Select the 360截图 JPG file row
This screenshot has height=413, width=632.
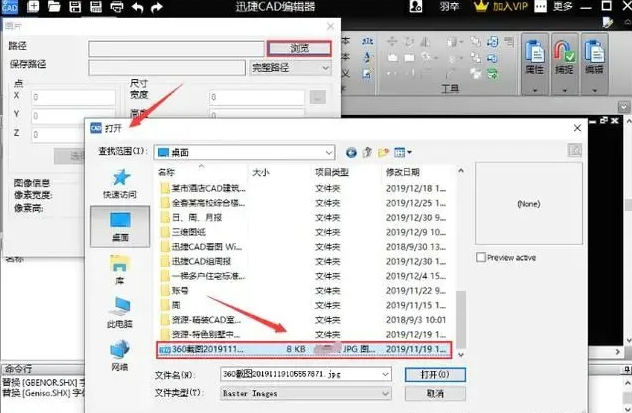[x=300, y=349]
